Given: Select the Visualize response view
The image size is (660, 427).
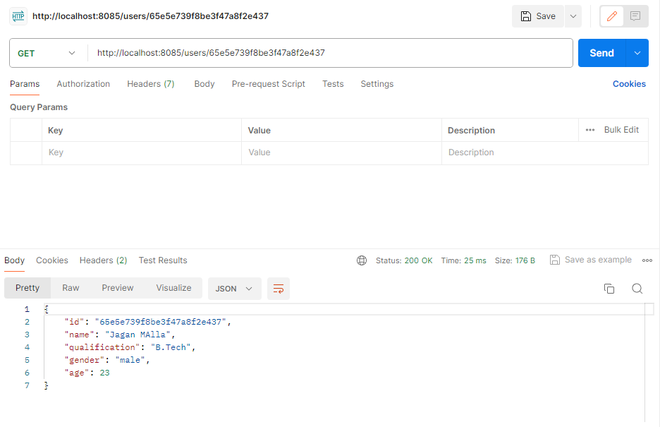Looking at the screenshot, I should pos(173,288).
